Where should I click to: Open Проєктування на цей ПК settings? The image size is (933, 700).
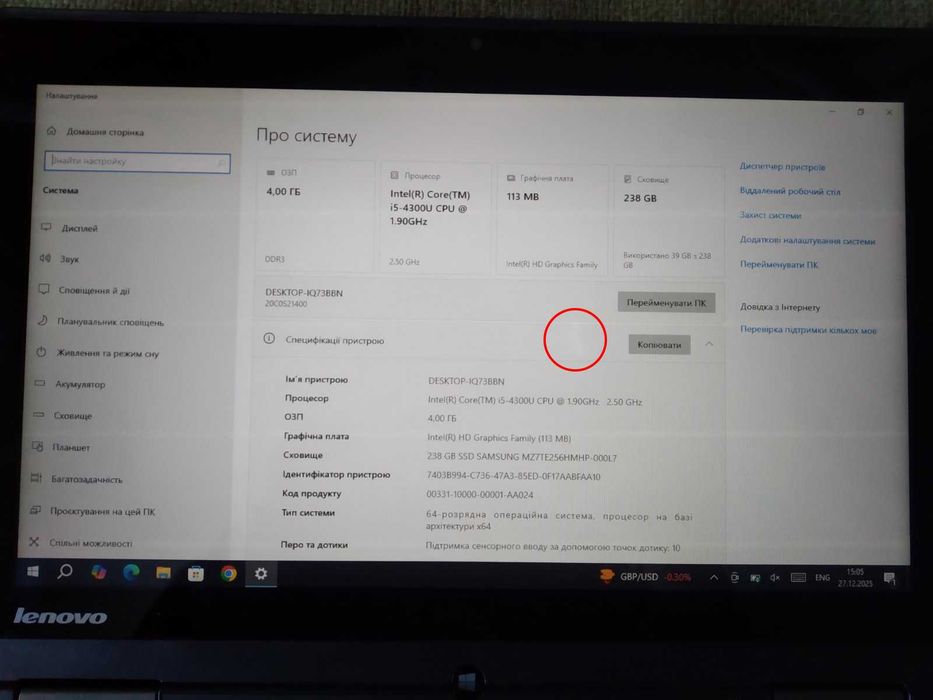point(93,511)
